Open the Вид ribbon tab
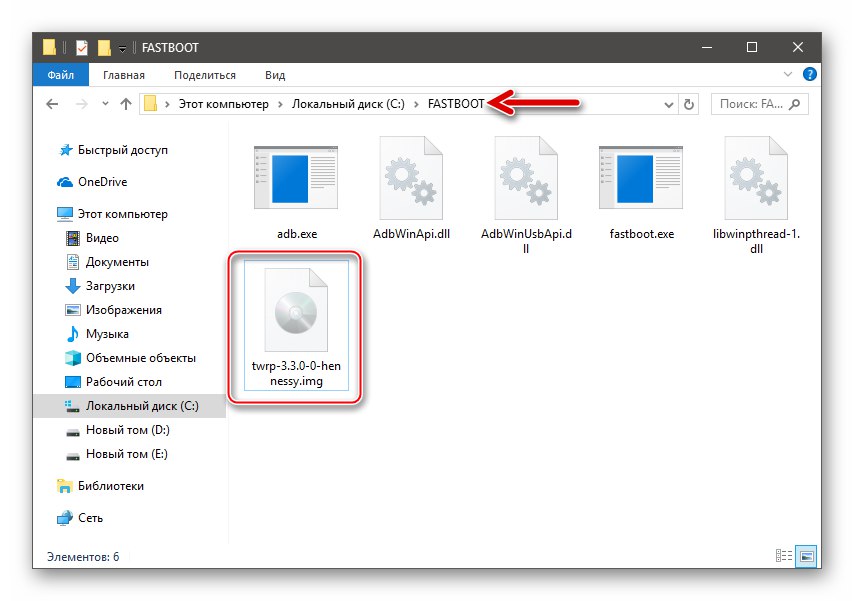This screenshot has width=854, height=601. click(x=275, y=75)
